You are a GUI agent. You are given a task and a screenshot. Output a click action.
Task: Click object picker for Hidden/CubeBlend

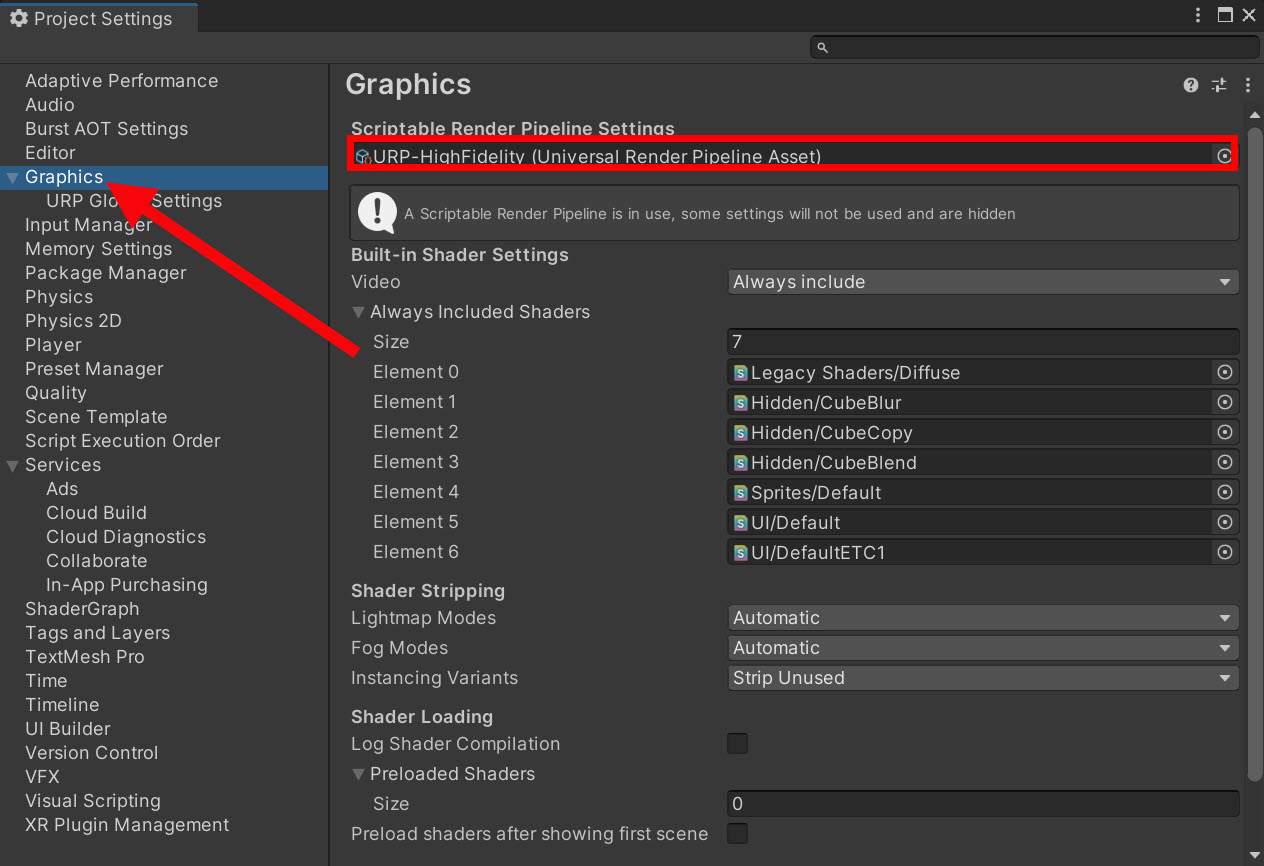point(1224,462)
